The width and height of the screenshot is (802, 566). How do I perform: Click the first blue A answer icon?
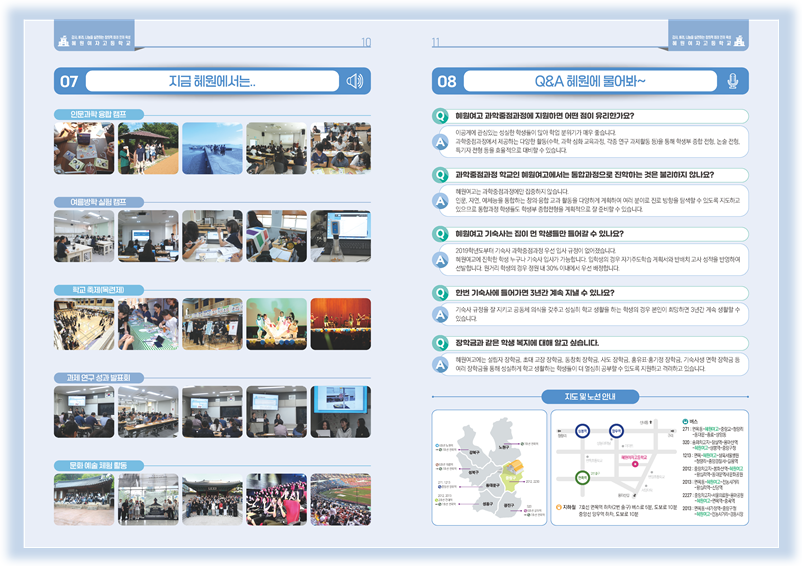coord(440,140)
